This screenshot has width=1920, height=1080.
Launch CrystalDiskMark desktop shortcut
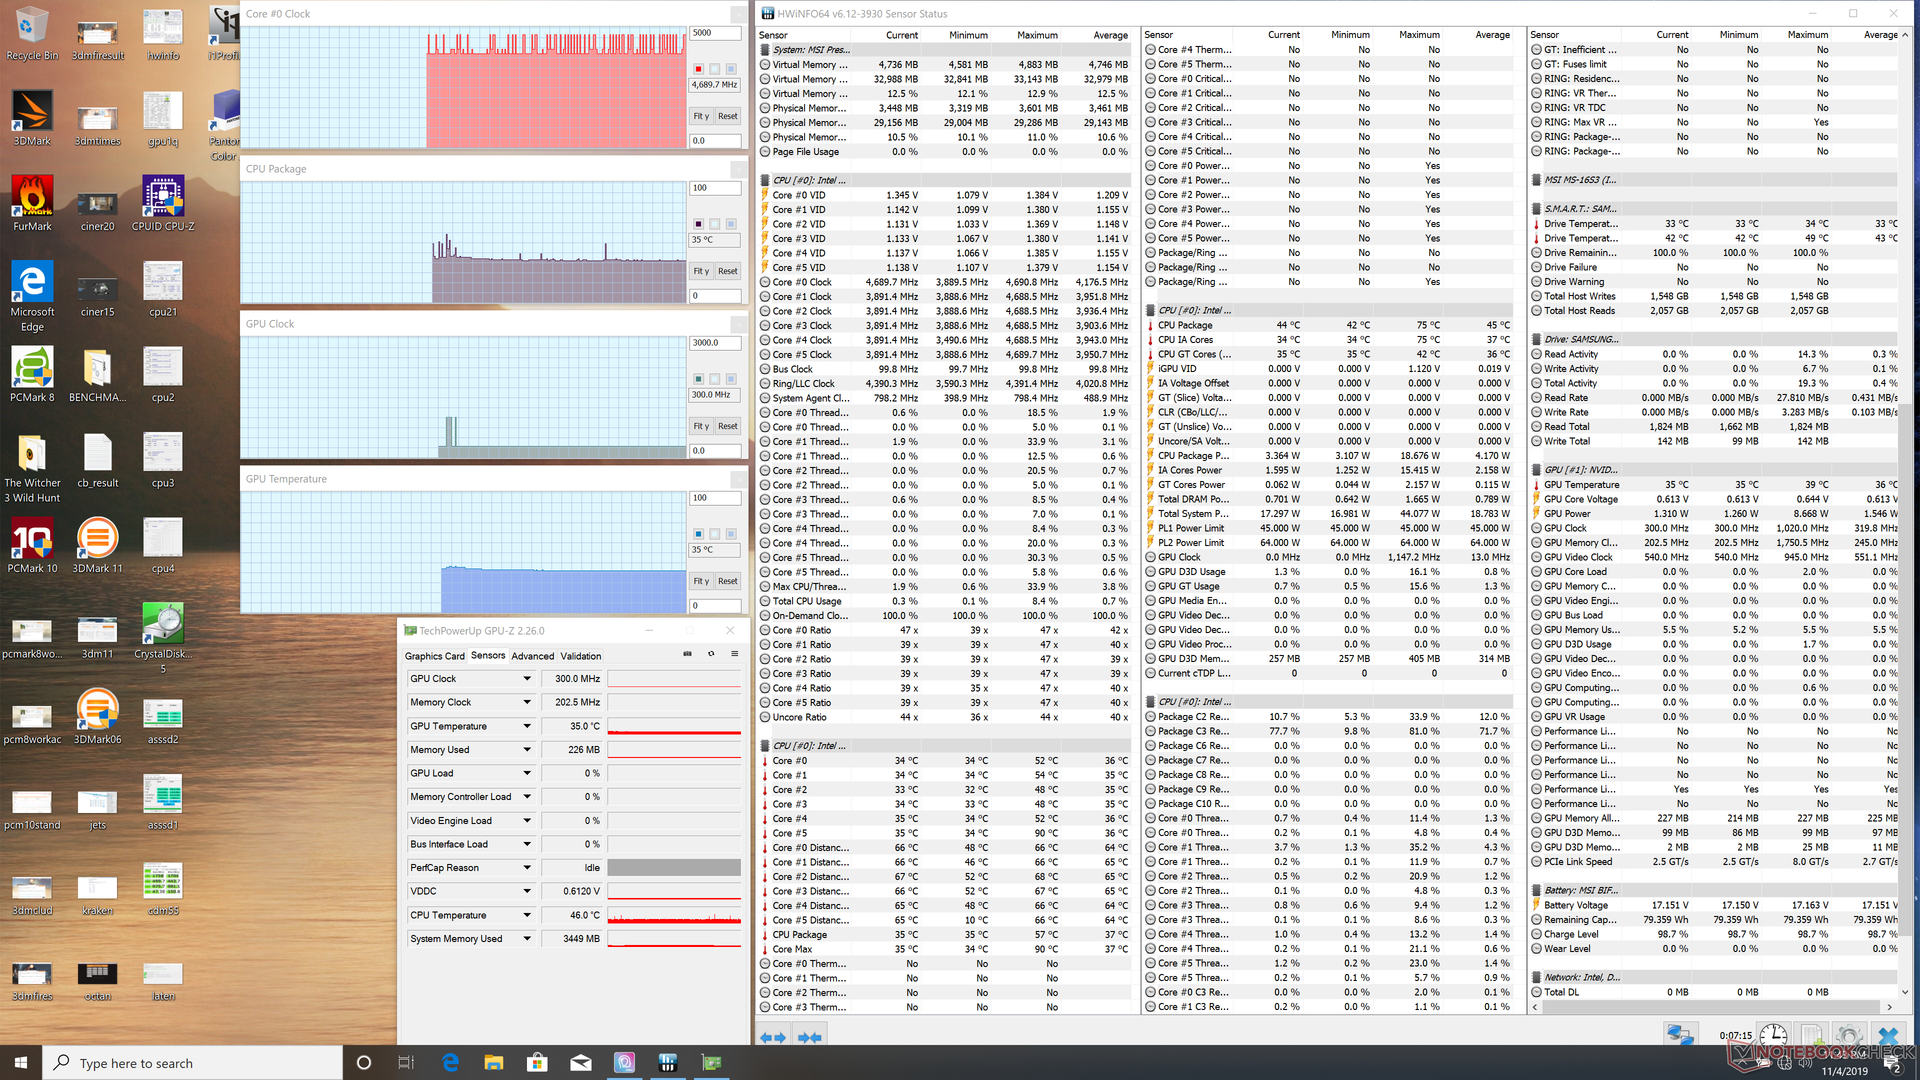coord(163,638)
